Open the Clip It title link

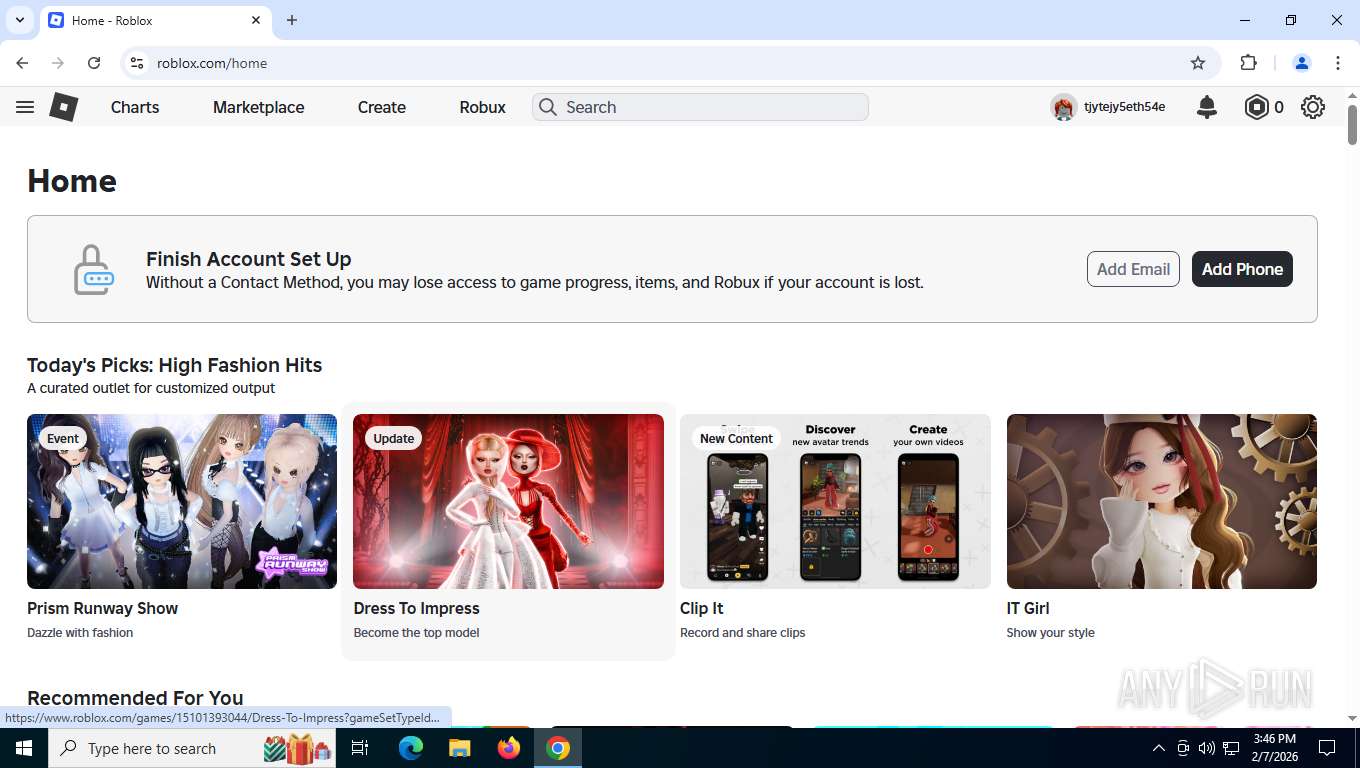701,608
